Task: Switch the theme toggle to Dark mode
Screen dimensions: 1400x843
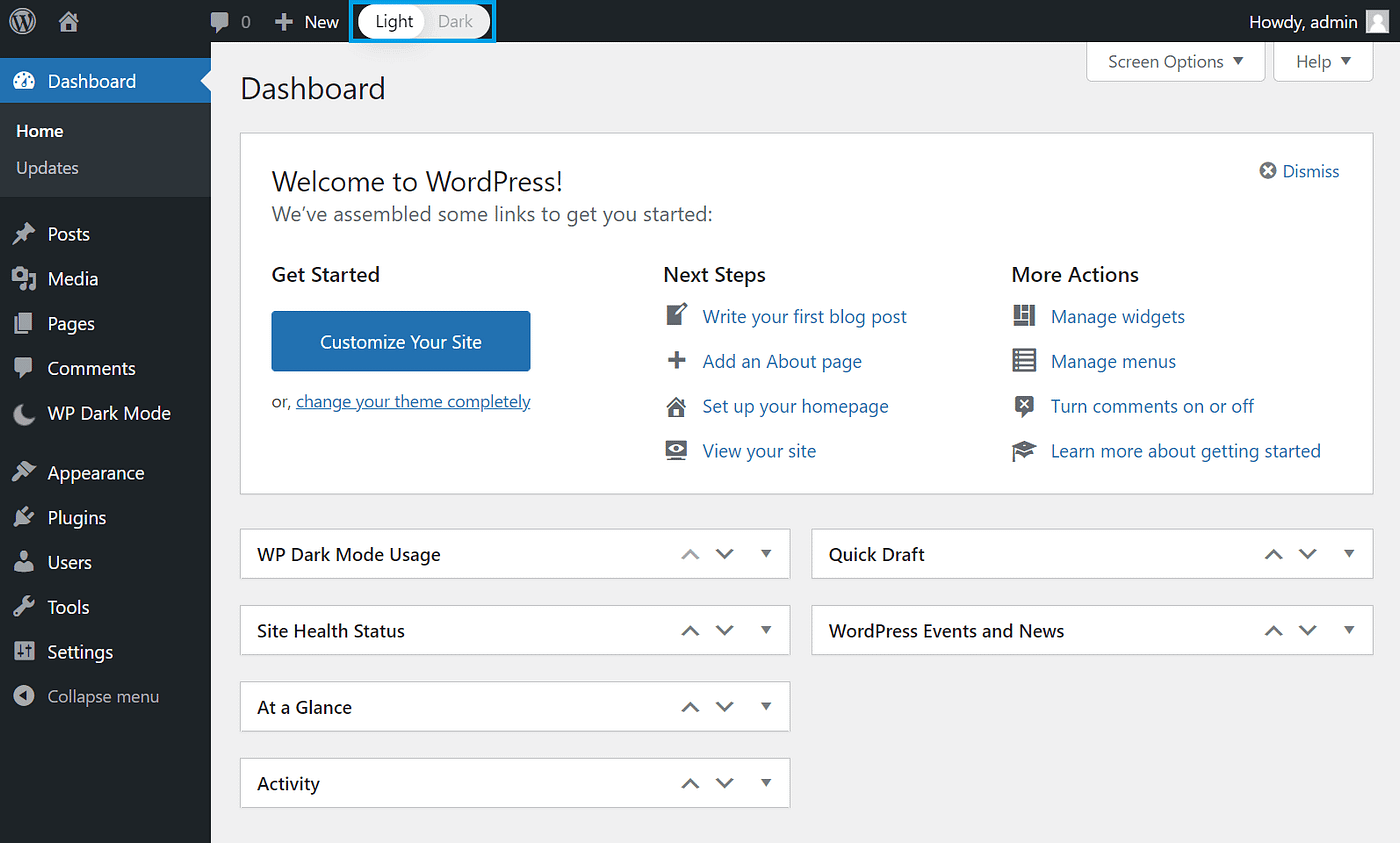Action: point(455,21)
